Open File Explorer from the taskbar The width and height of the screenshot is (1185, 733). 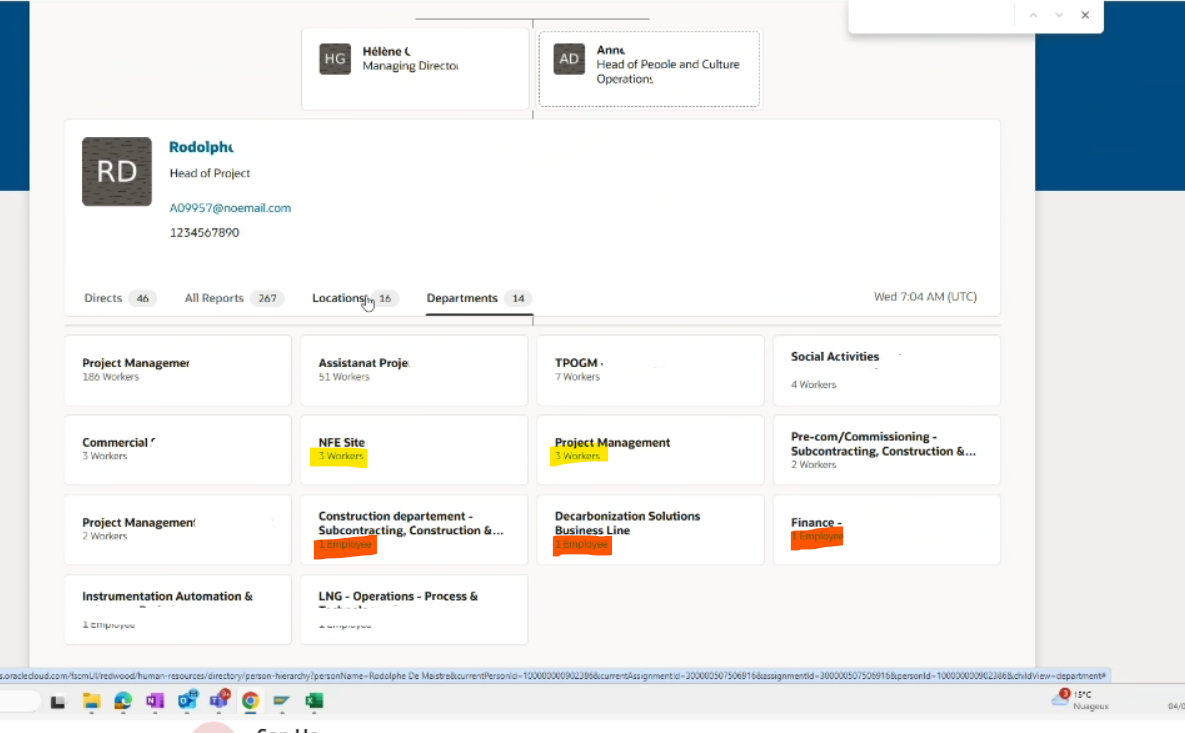(92, 701)
